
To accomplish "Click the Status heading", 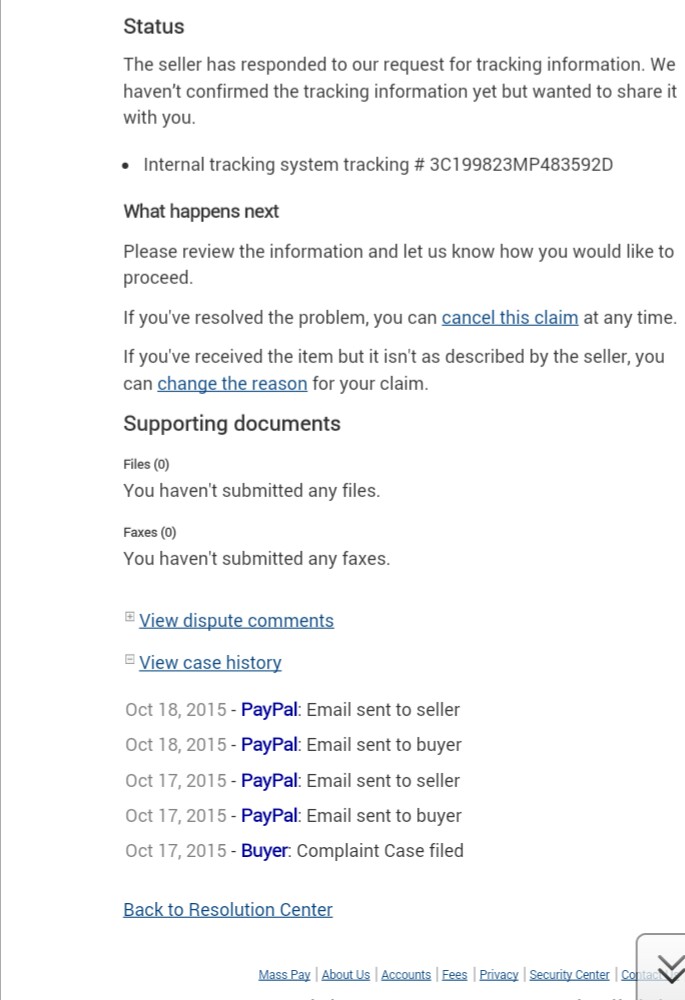I will point(154,27).
